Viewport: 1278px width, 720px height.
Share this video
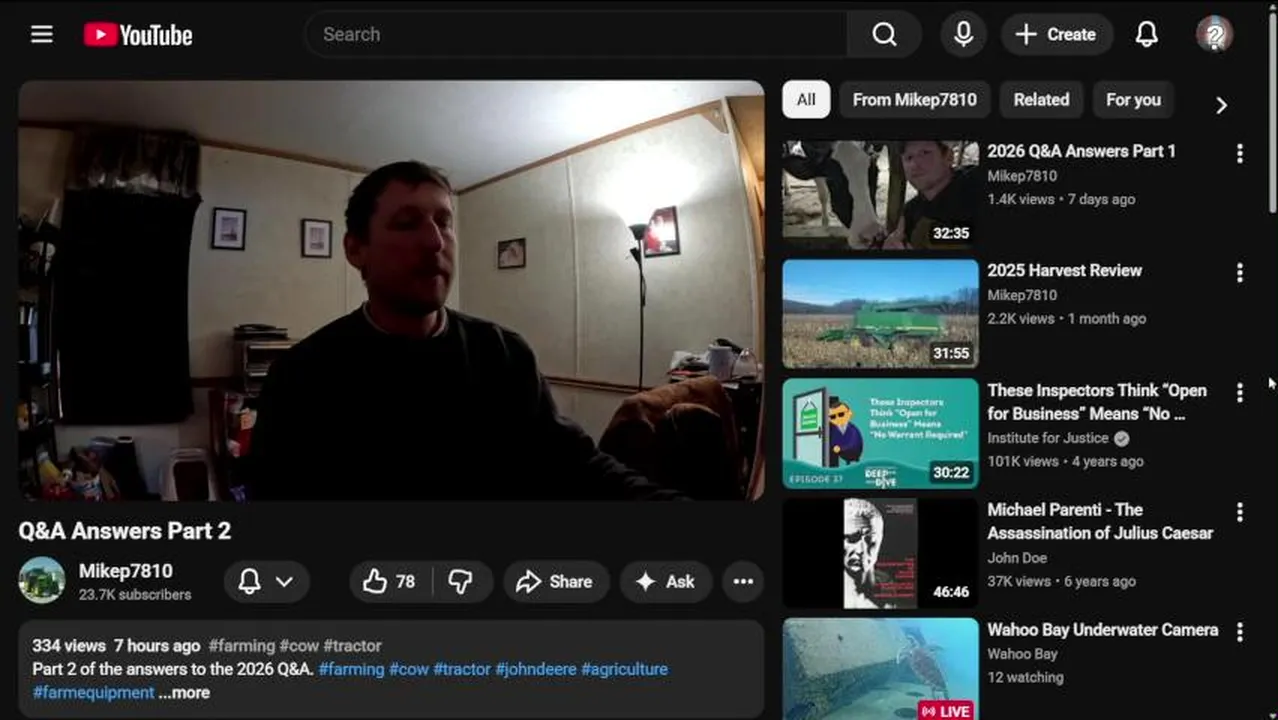[x=555, y=581]
